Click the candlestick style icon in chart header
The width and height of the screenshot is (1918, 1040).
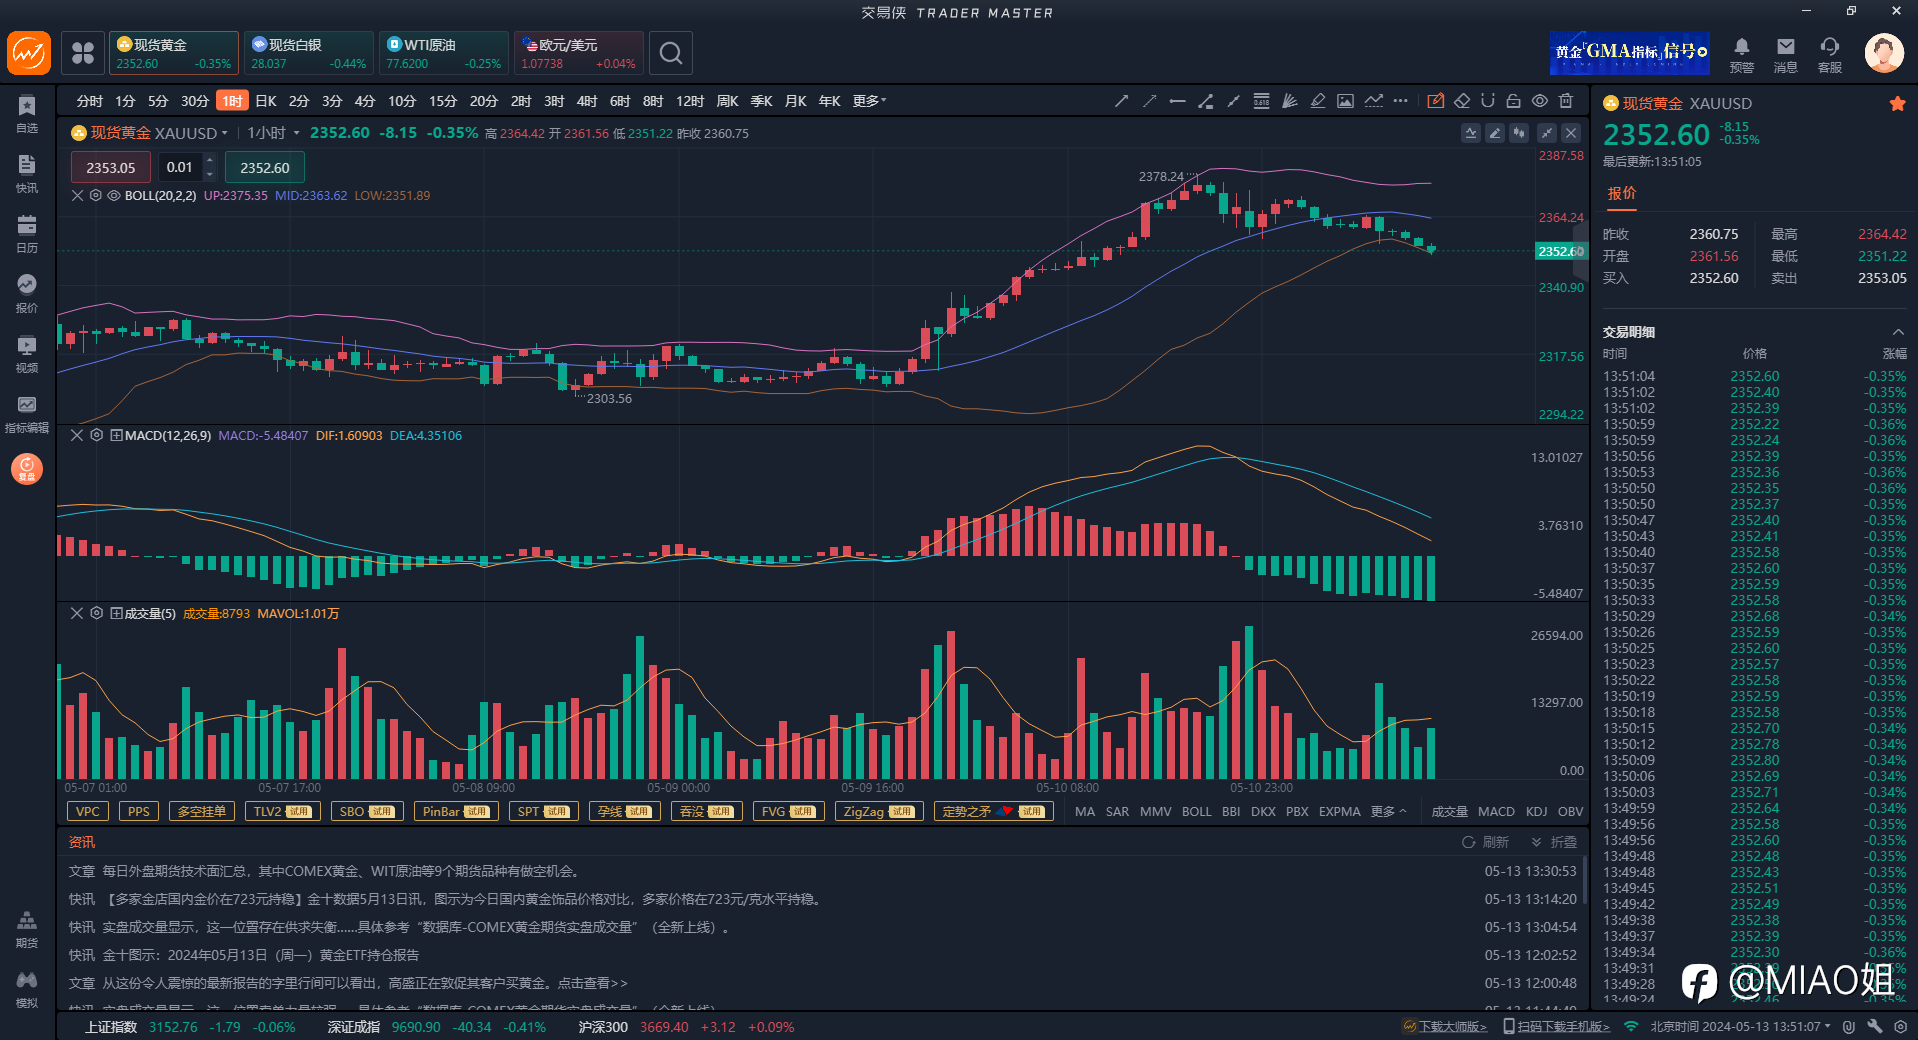(x=1519, y=133)
